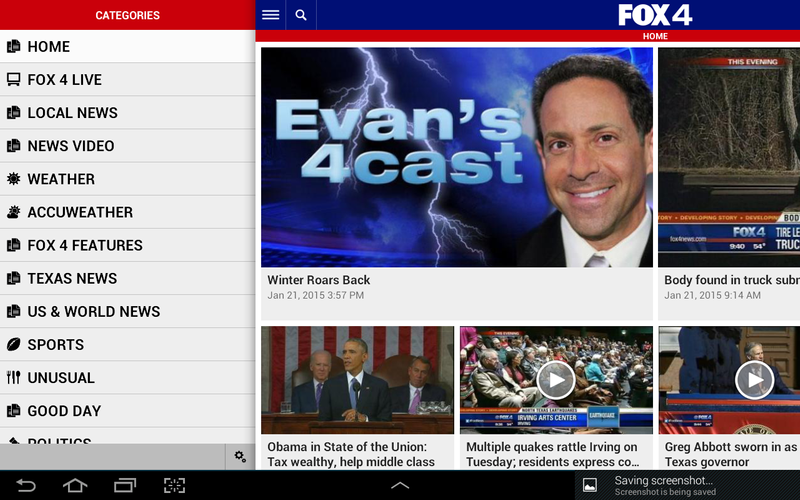This screenshot has height=500, width=800.
Task: Tap the TV icon beside FOX 4 LIVE
Action: pos(14,80)
